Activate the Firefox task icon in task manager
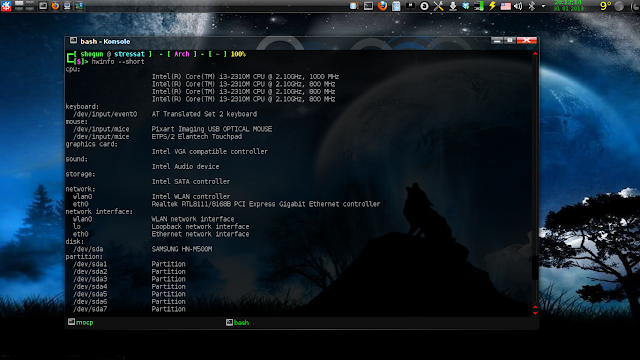Image resolution: width=640 pixels, height=360 pixels. pyautogui.click(x=382, y=6)
